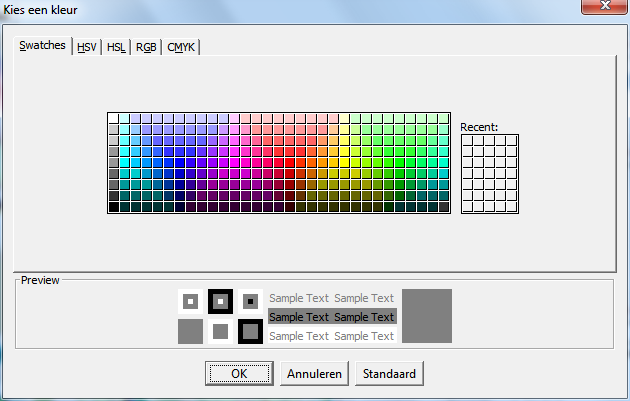Click the black-bordered gray square in preview bottom row
630x401 pixels.
pyautogui.click(x=250, y=331)
